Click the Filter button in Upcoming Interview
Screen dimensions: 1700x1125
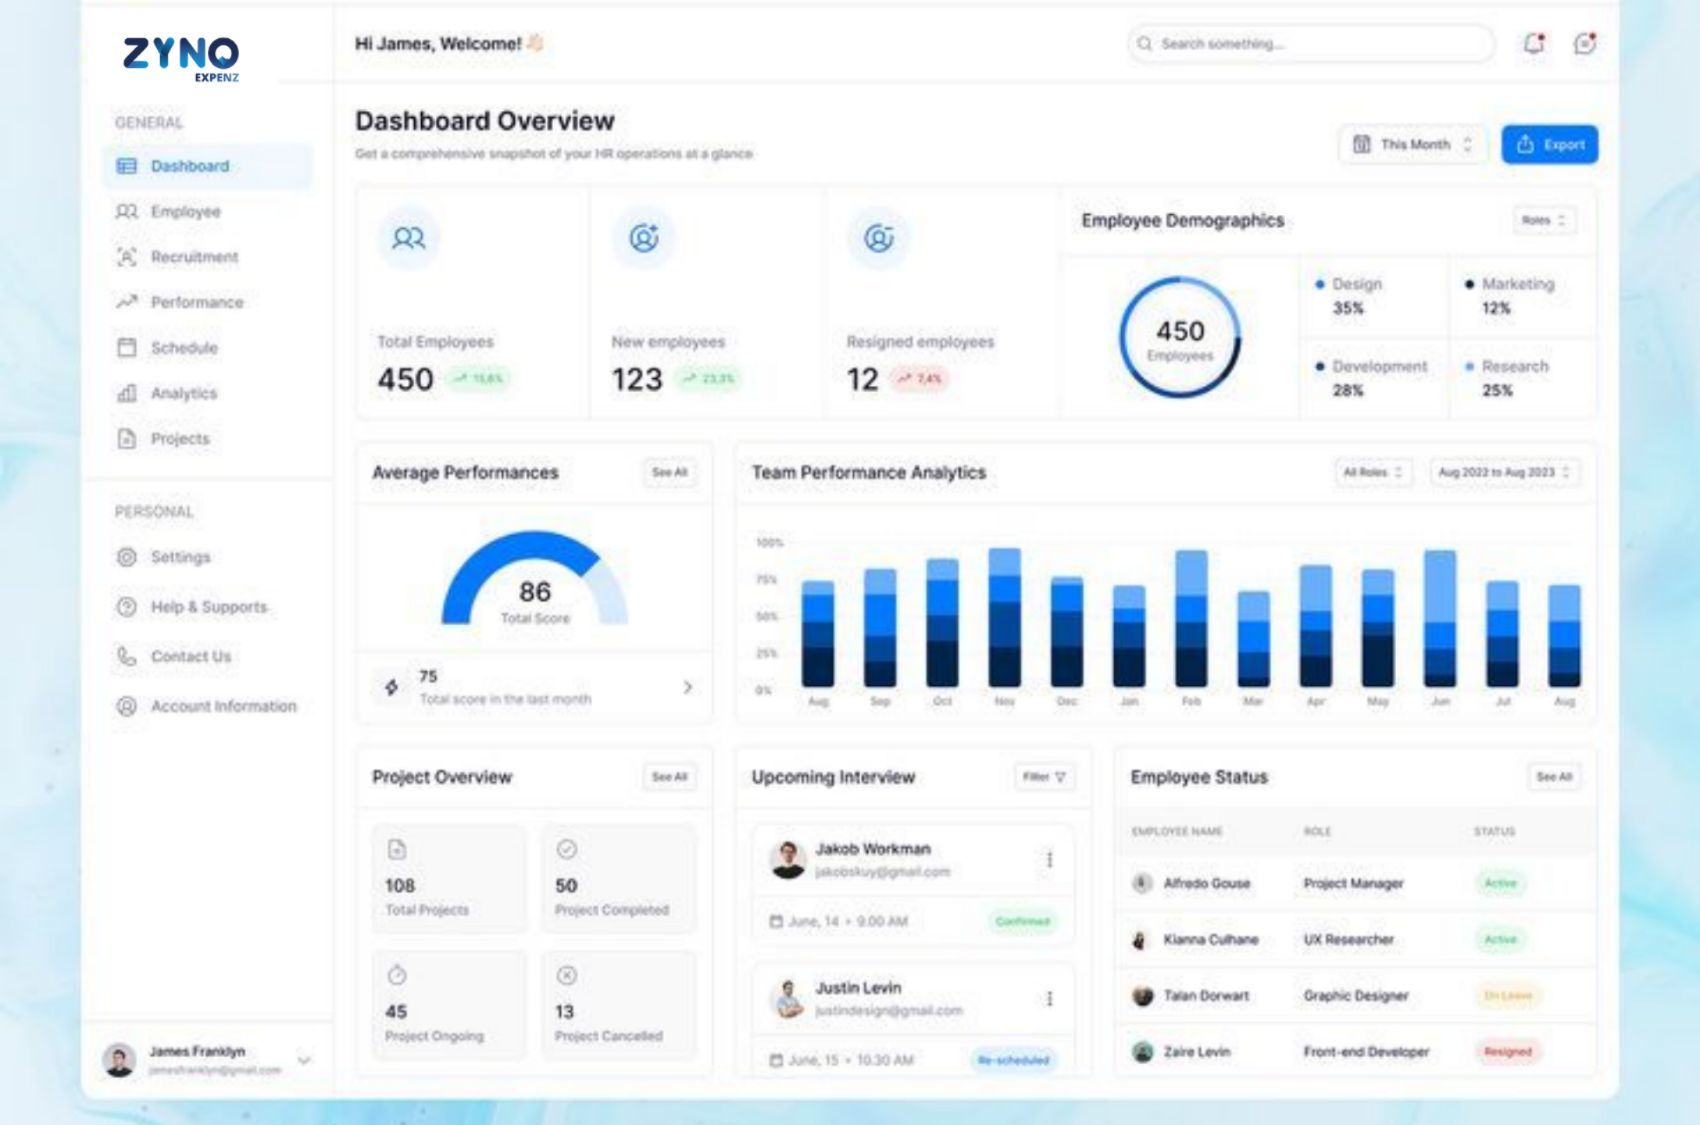click(1043, 777)
